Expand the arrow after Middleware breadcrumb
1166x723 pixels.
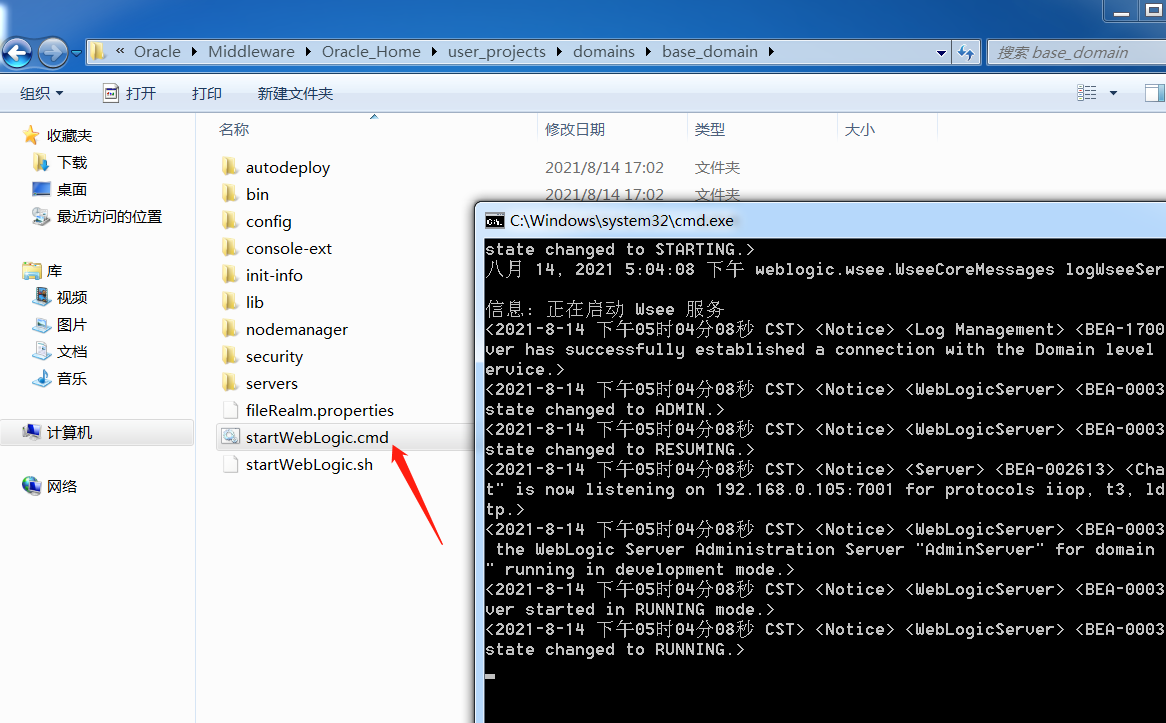308,51
